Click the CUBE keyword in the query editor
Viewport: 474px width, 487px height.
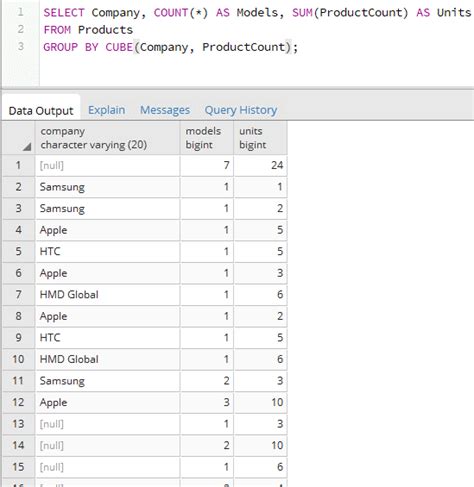[x=119, y=47]
